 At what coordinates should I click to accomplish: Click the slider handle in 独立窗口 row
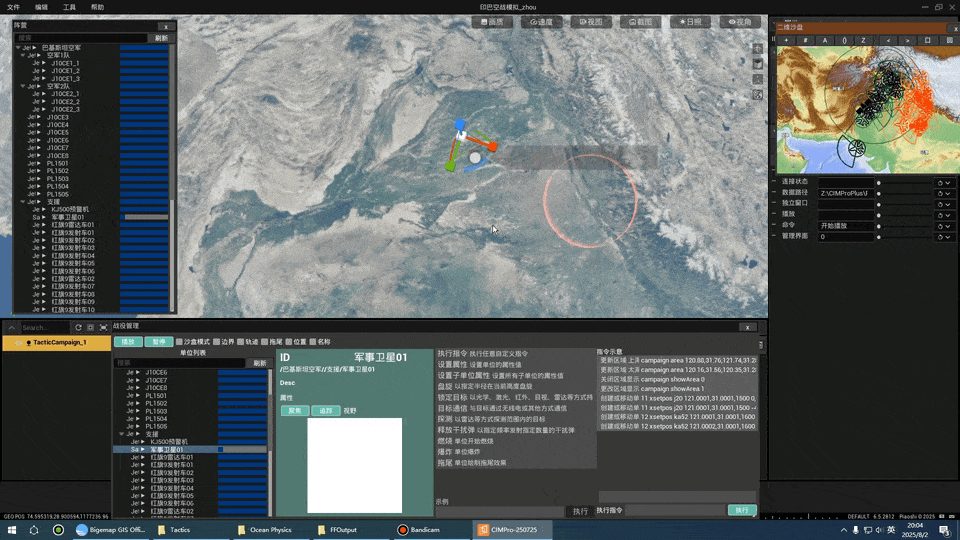tap(879, 204)
